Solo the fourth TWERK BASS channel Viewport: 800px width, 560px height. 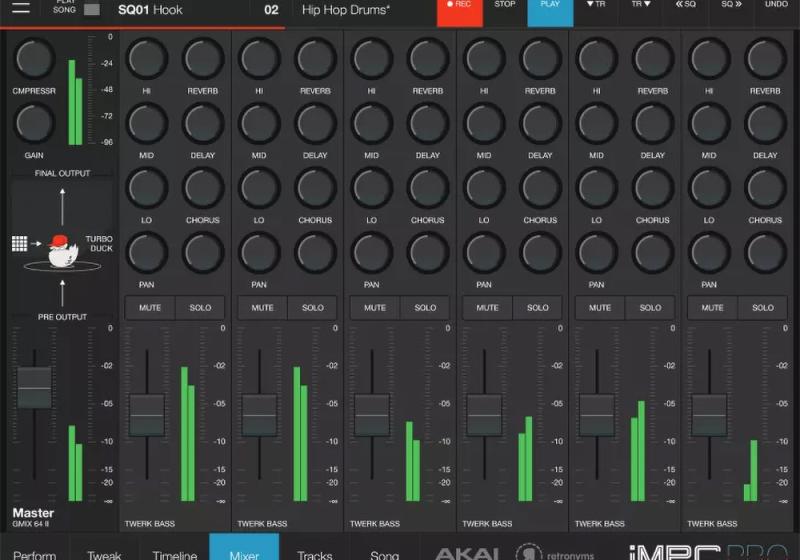(x=537, y=308)
